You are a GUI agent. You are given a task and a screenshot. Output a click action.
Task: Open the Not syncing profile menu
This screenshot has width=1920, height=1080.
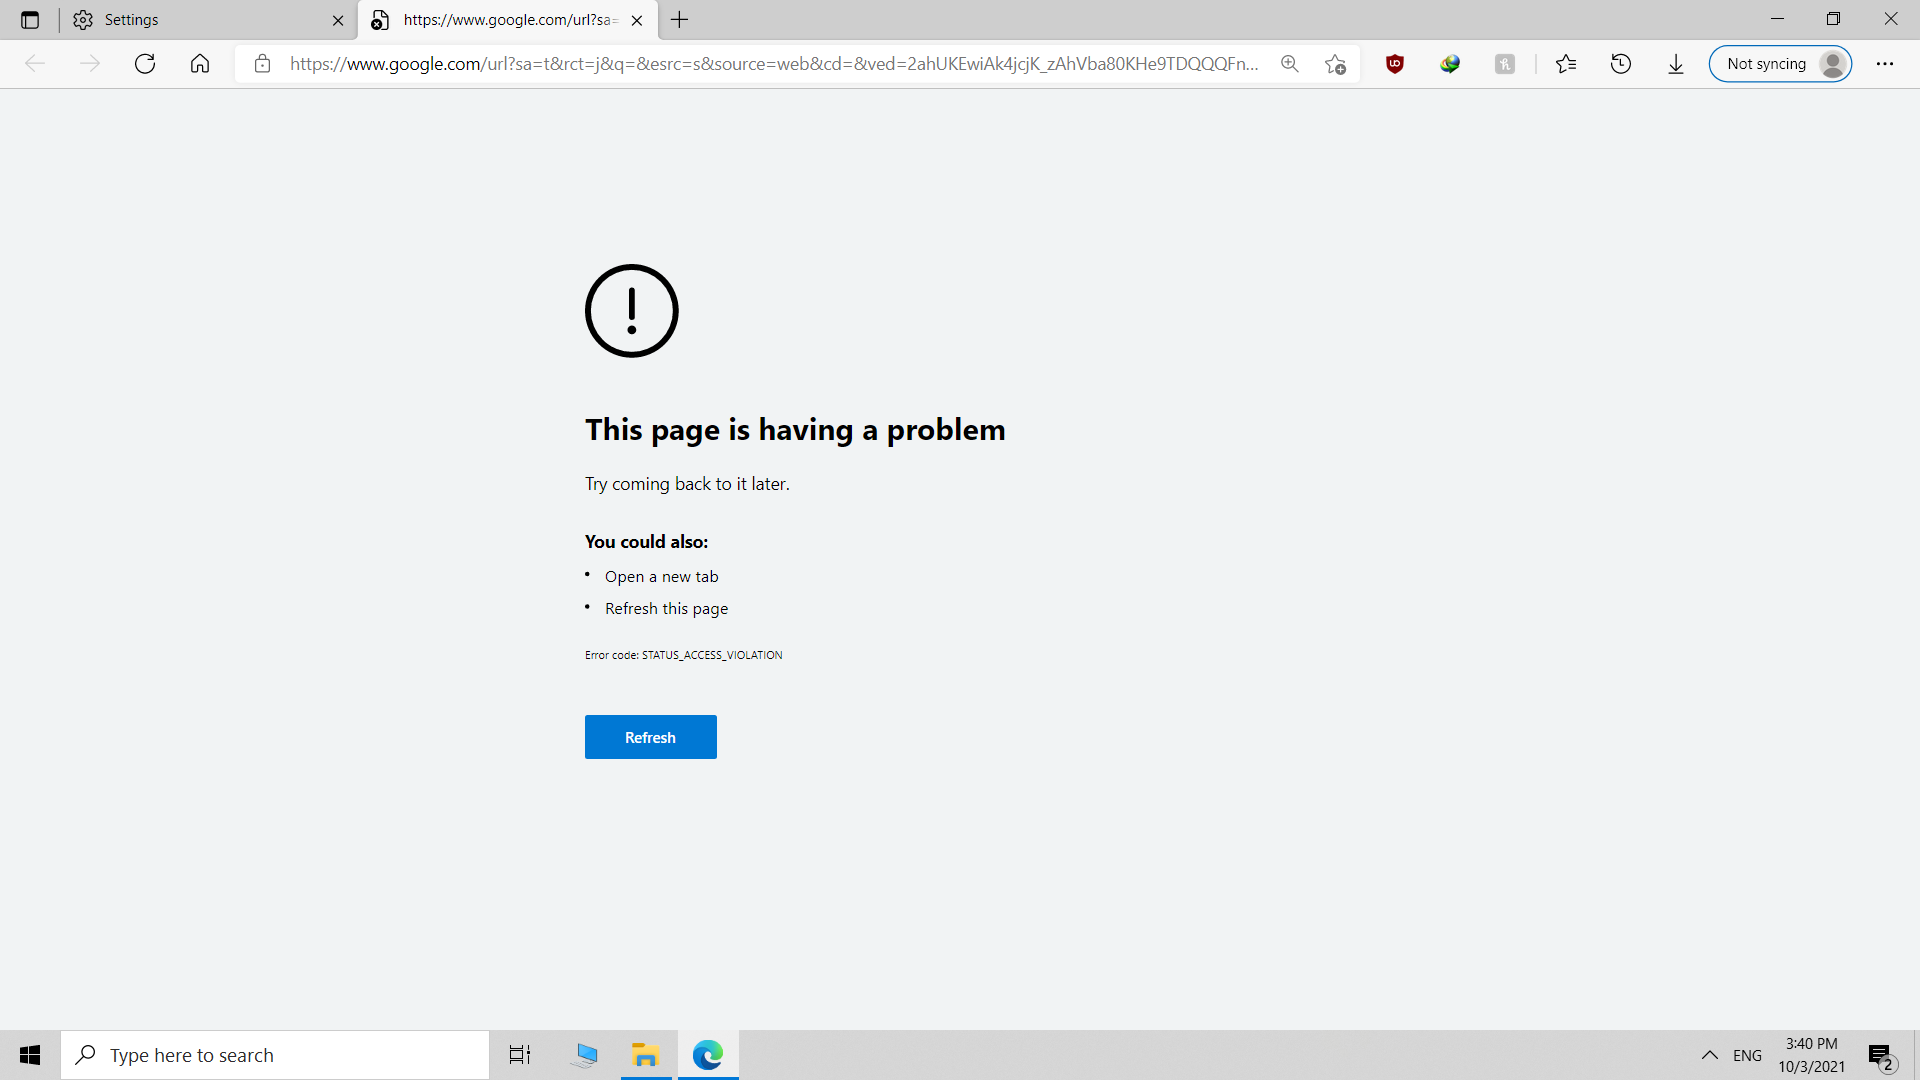[x=1781, y=64]
